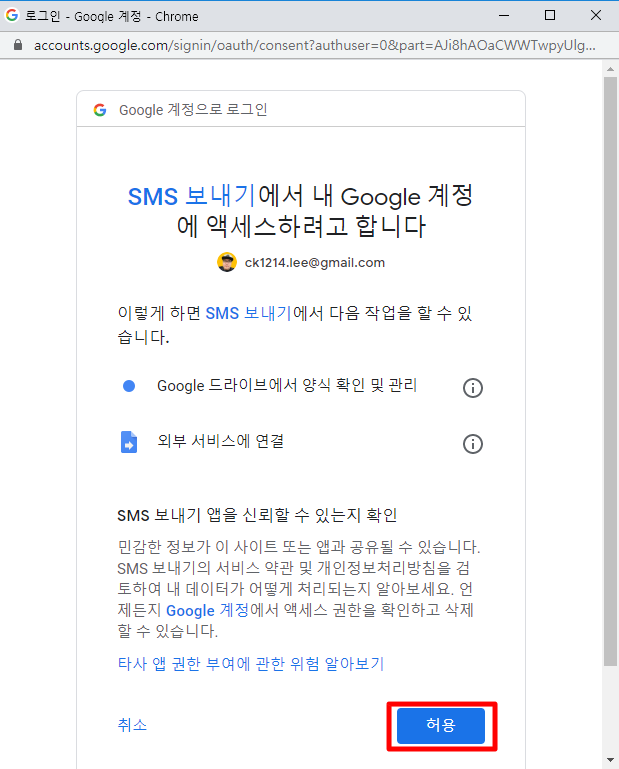619x769 pixels.
Task: Open info for the 외부 서비스에 연결 permission
Action: pyautogui.click(x=473, y=444)
